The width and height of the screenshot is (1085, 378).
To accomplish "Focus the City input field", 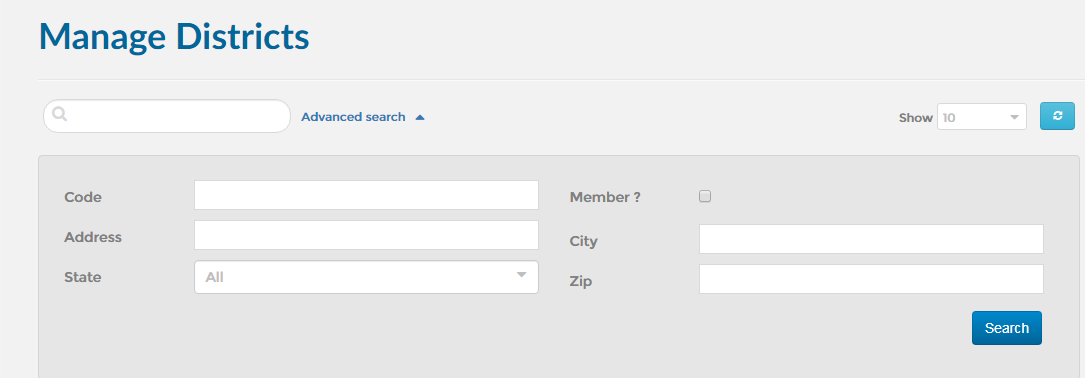I will click(871, 239).
